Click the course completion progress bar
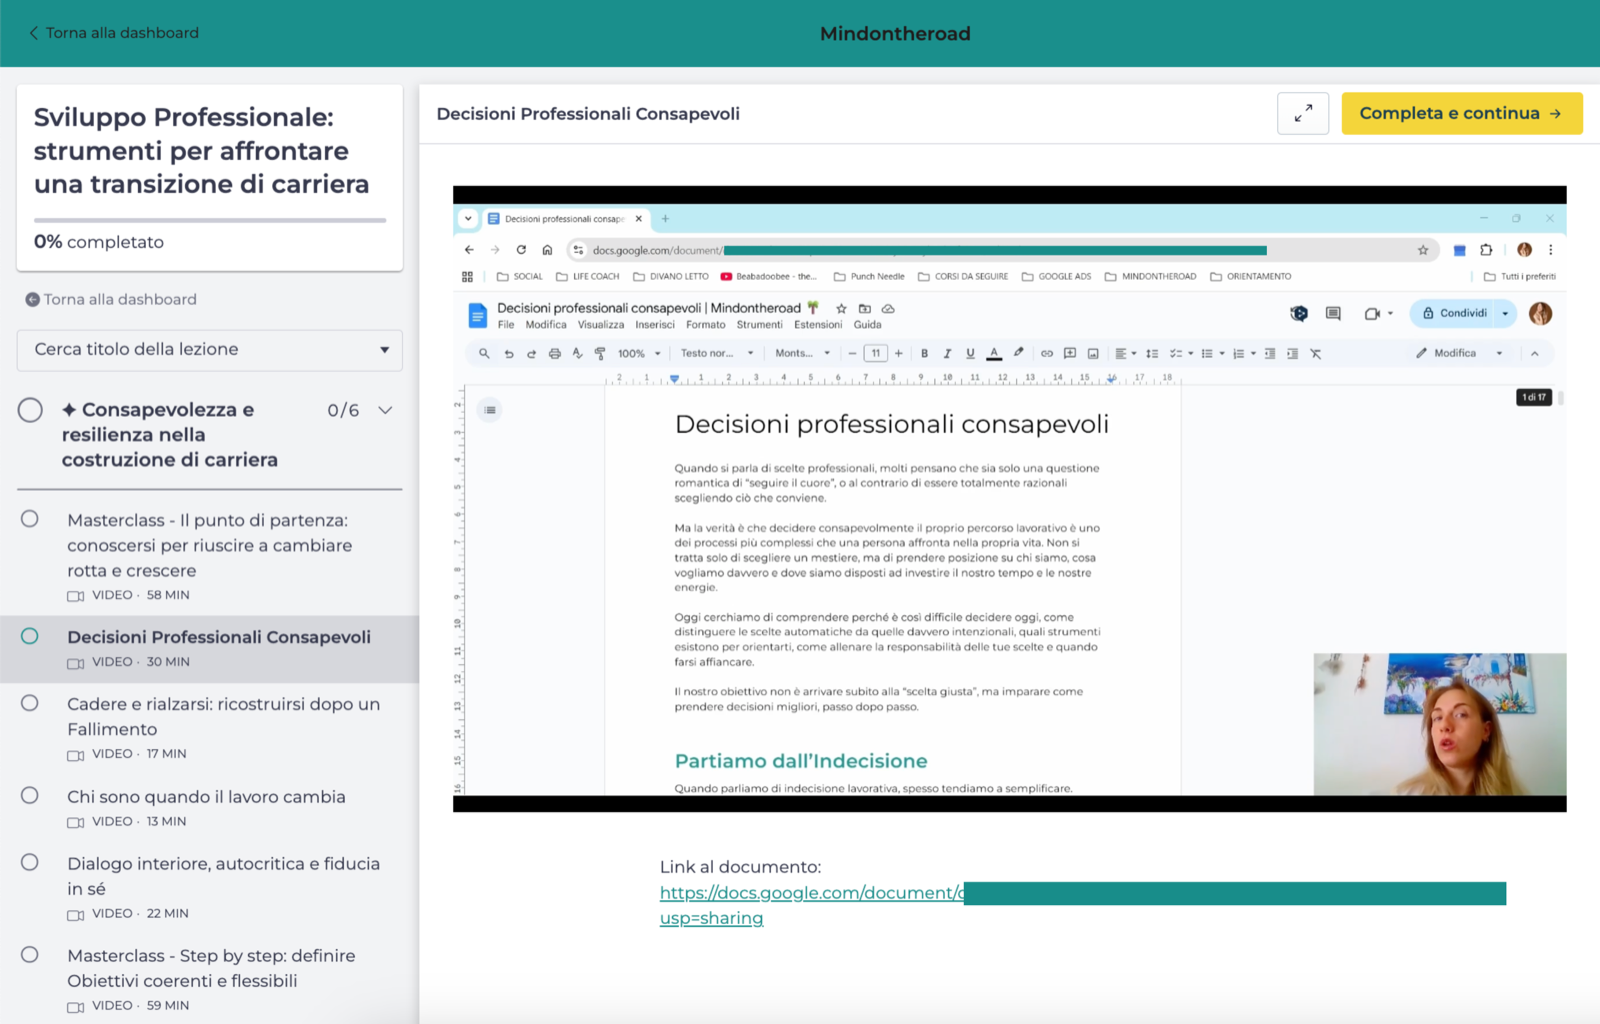This screenshot has width=1600, height=1024. click(210, 220)
